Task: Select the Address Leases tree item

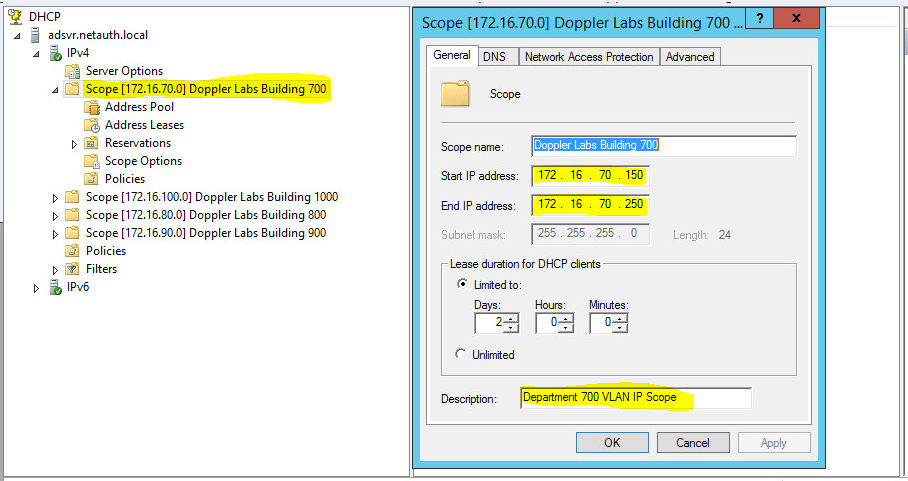Action: (144, 125)
